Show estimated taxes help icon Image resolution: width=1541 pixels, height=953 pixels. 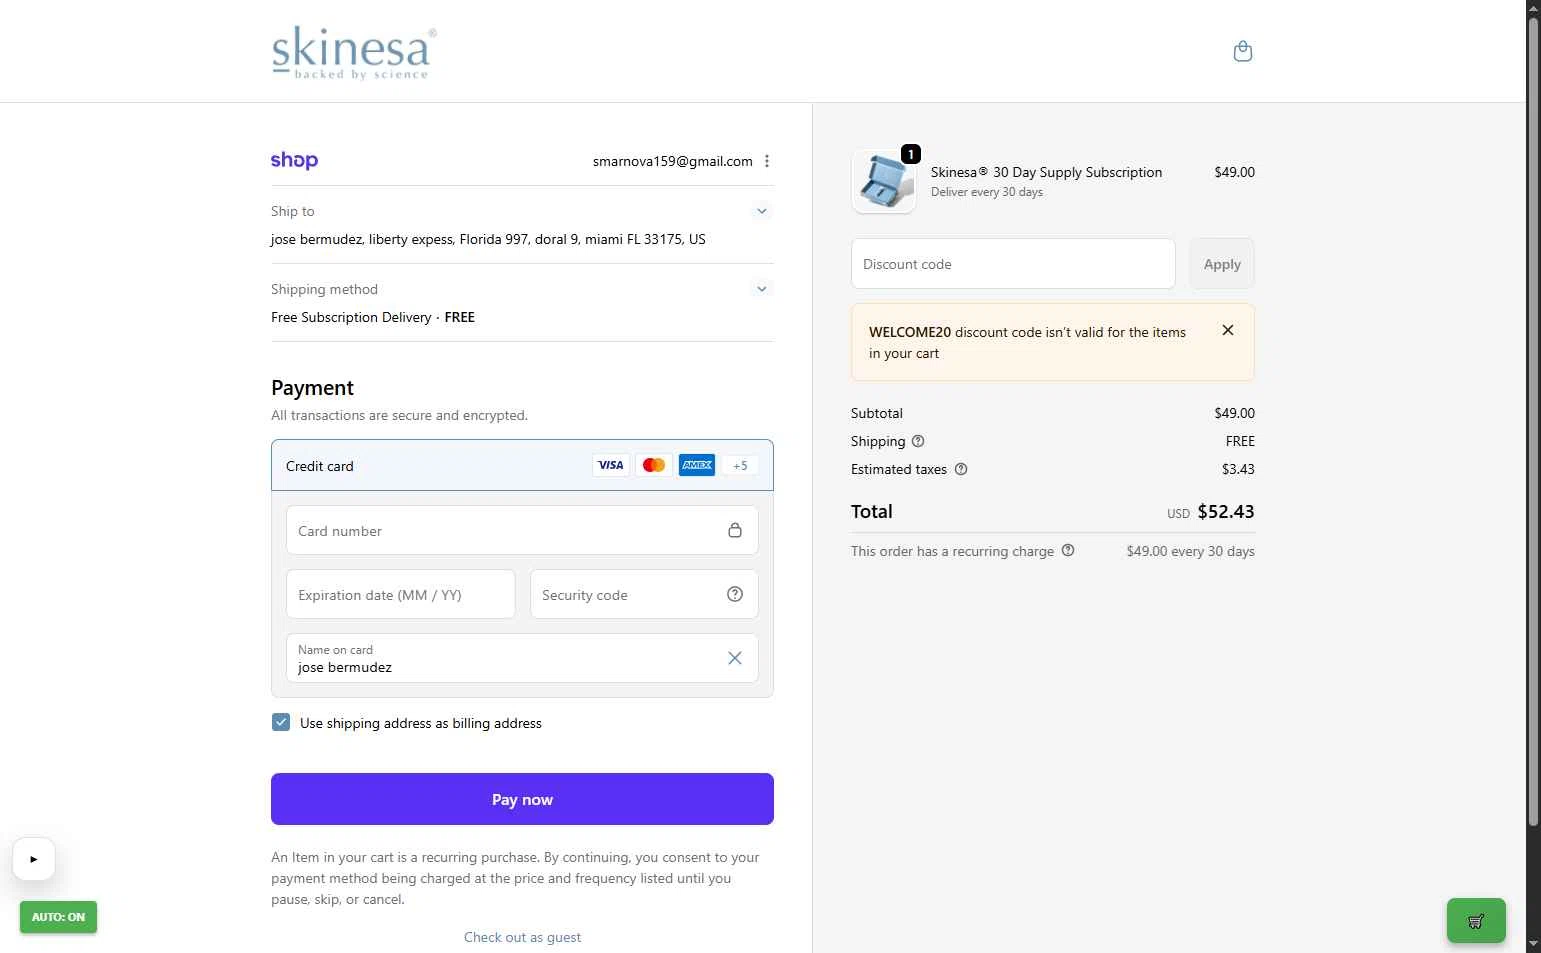tap(961, 469)
